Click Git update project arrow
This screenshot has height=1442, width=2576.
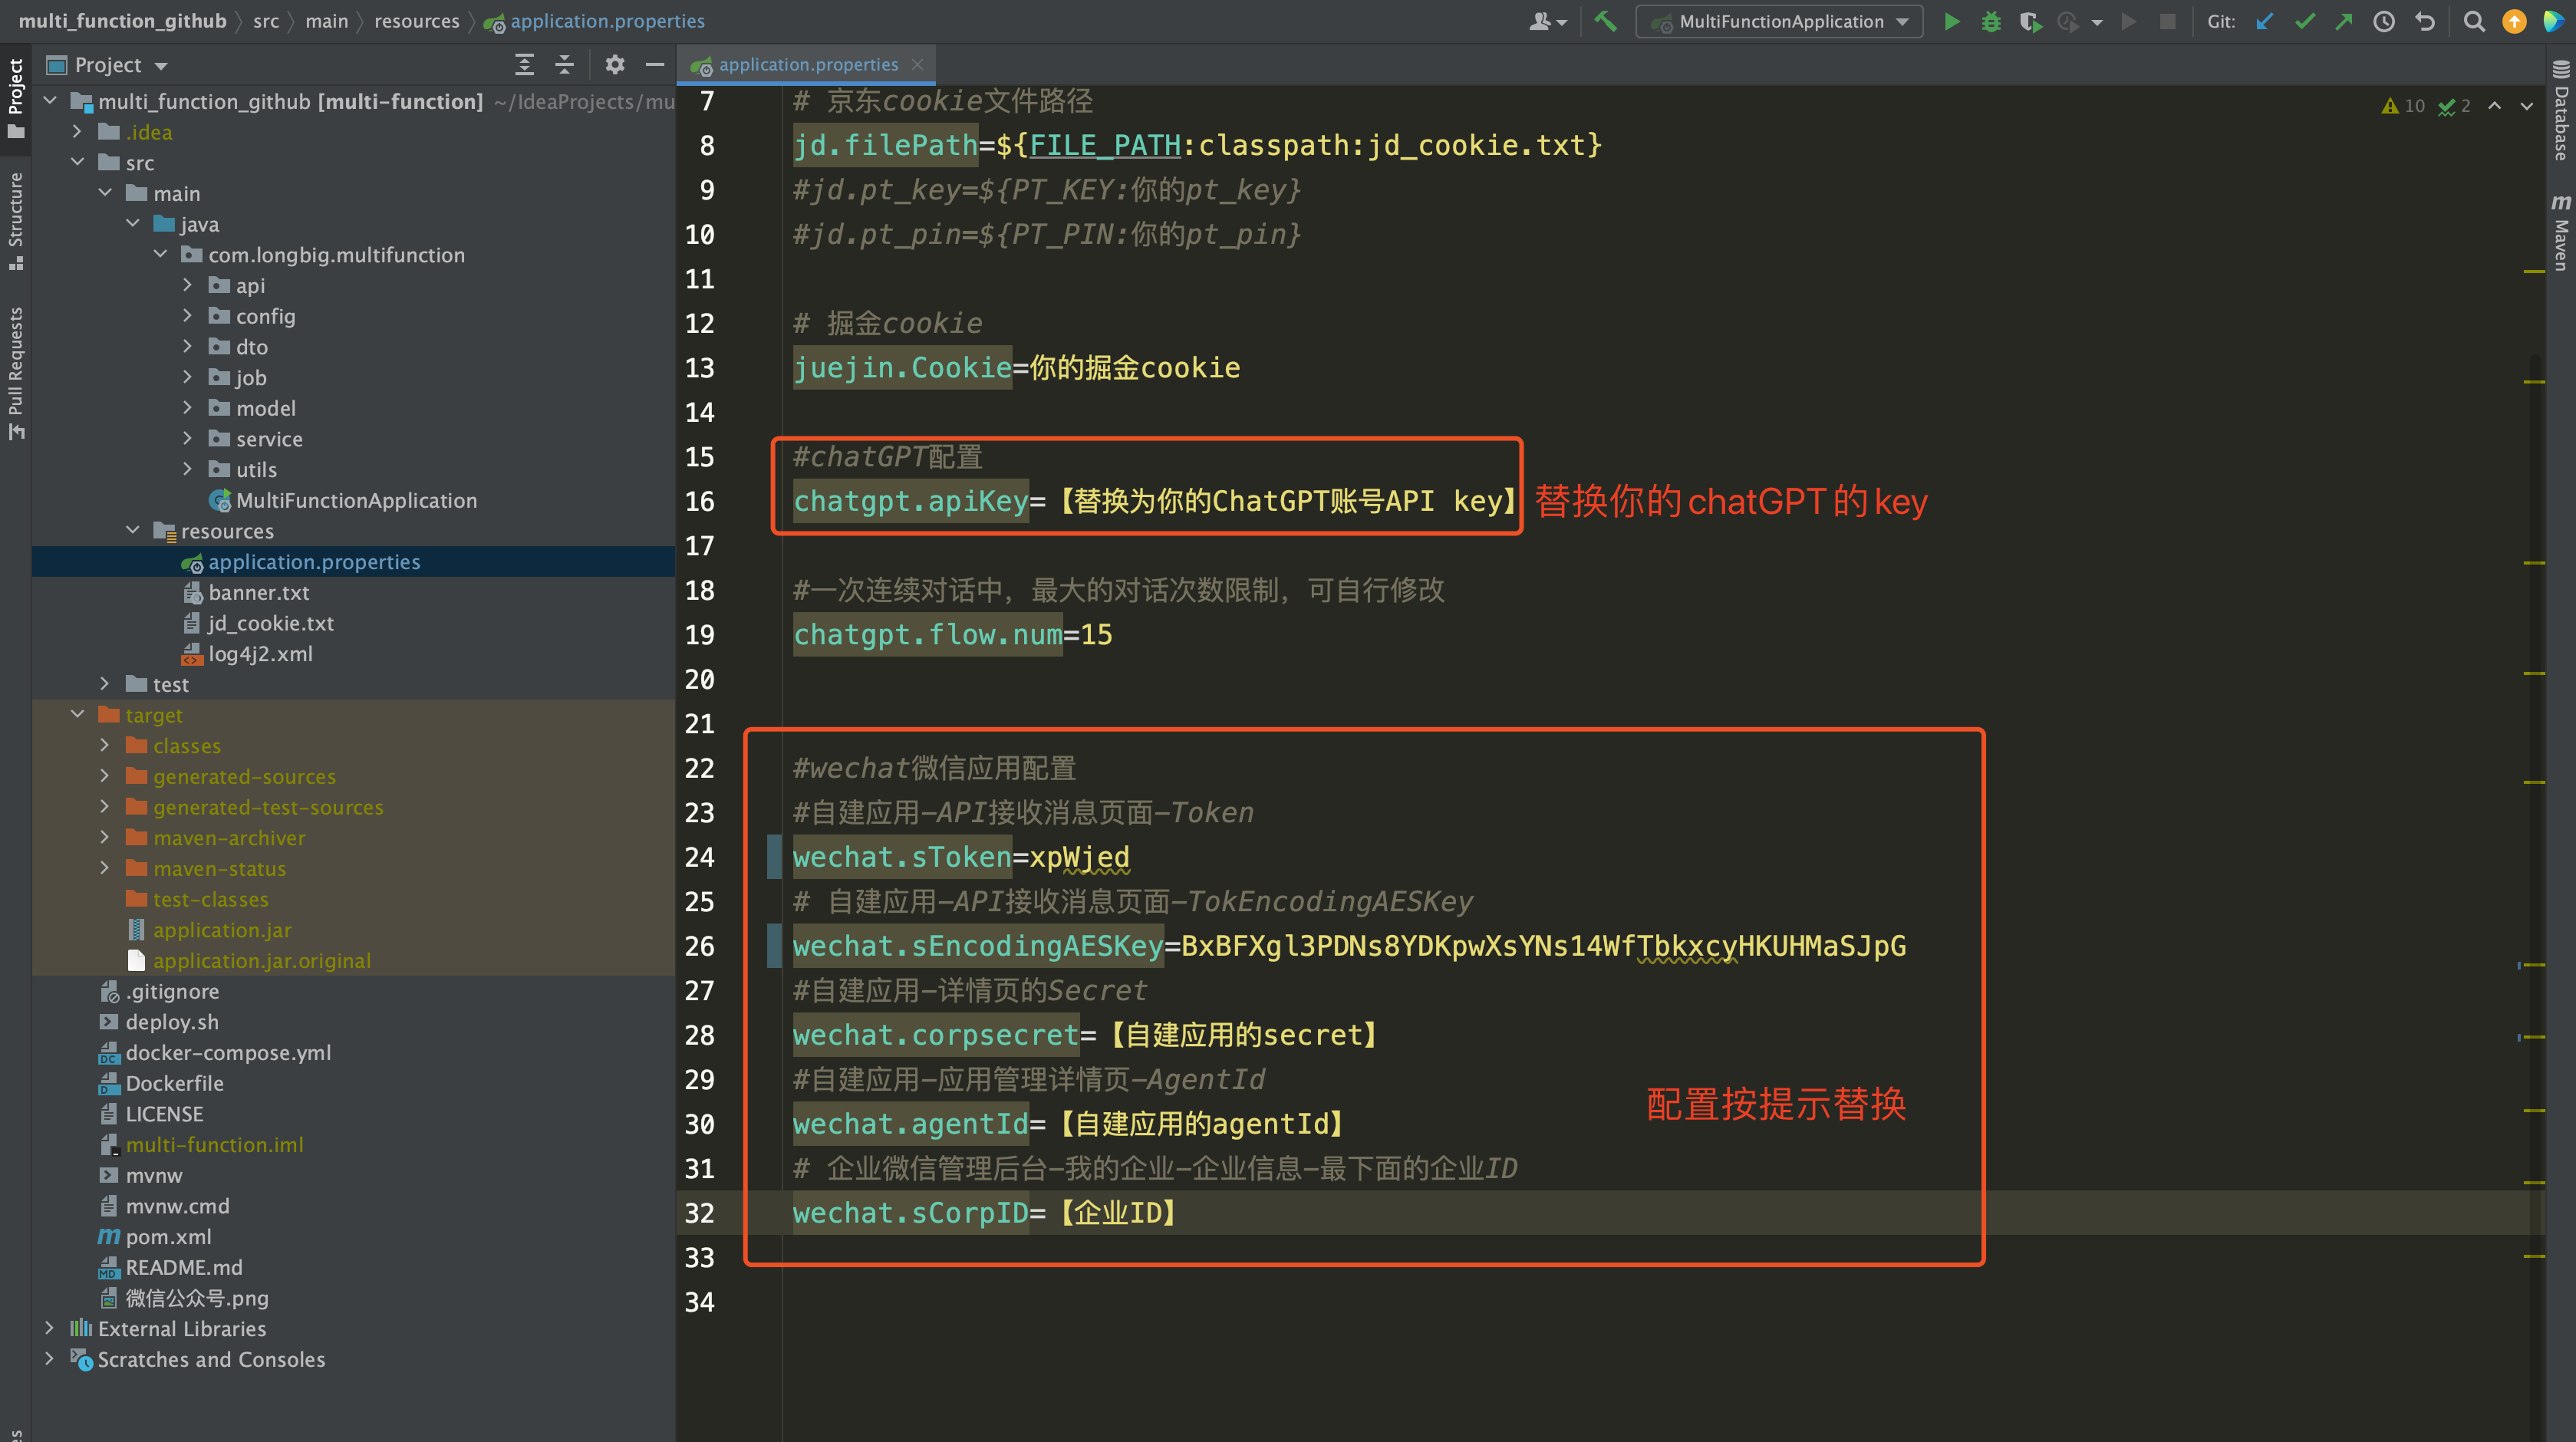2265,21
